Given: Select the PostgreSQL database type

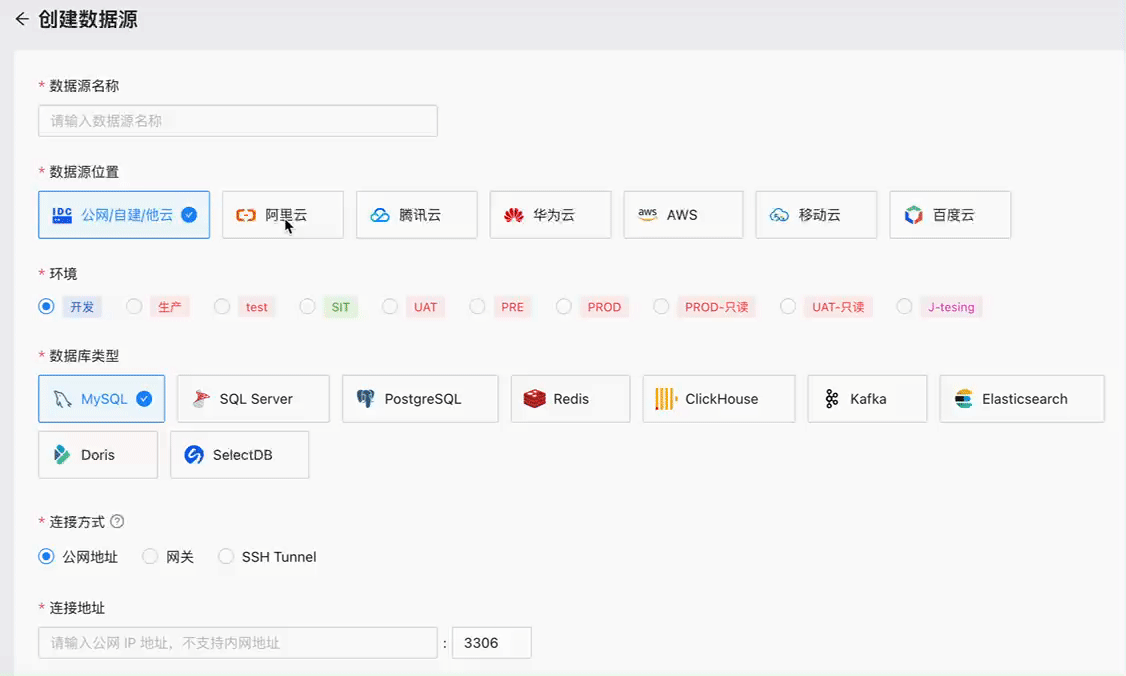Looking at the screenshot, I should (420, 399).
